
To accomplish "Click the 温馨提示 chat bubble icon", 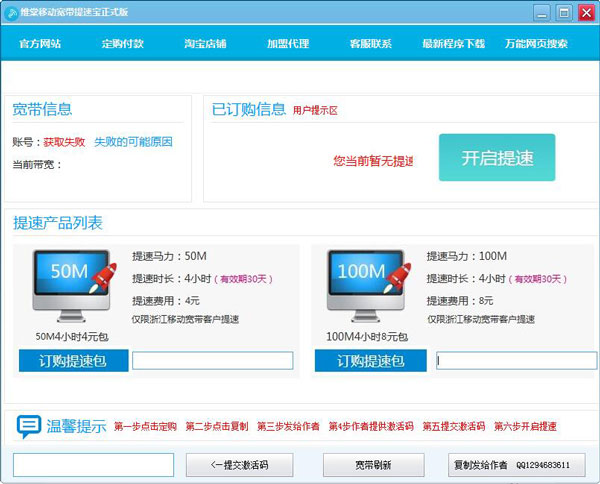I will pyautogui.click(x=29, y=427).
